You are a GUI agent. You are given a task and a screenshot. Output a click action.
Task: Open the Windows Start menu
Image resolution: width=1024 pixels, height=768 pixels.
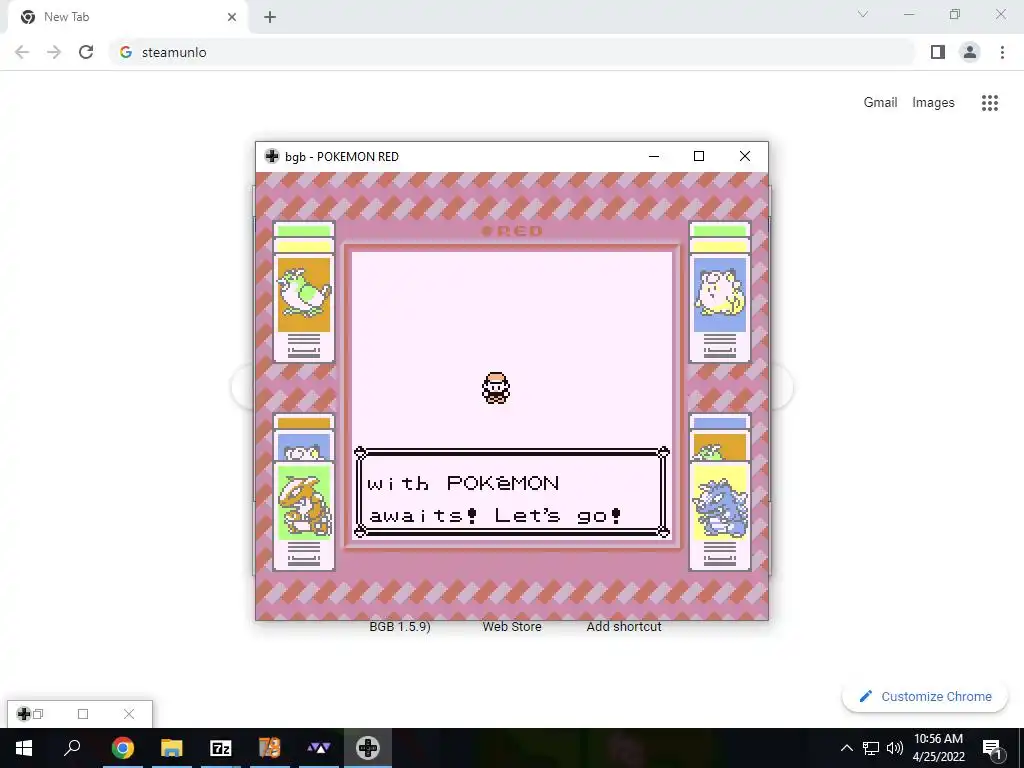coord(24,748)
